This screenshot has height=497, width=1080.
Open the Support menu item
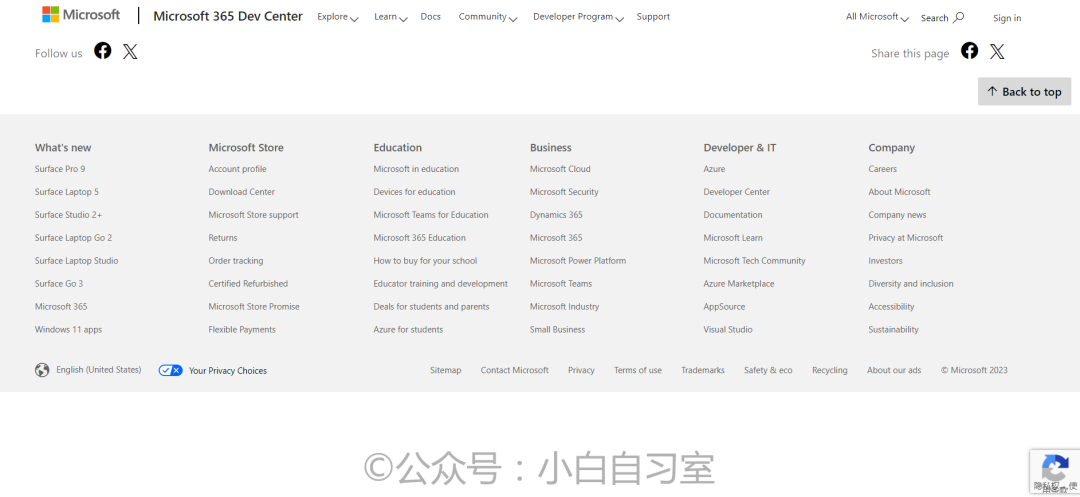coord(653,17)
